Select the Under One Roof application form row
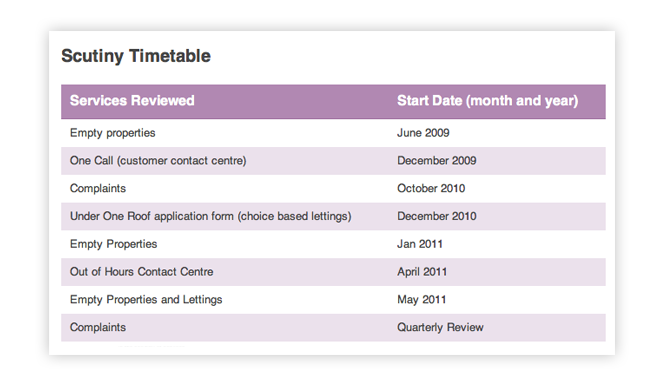664x387 pixels. [x=333, y=216]
